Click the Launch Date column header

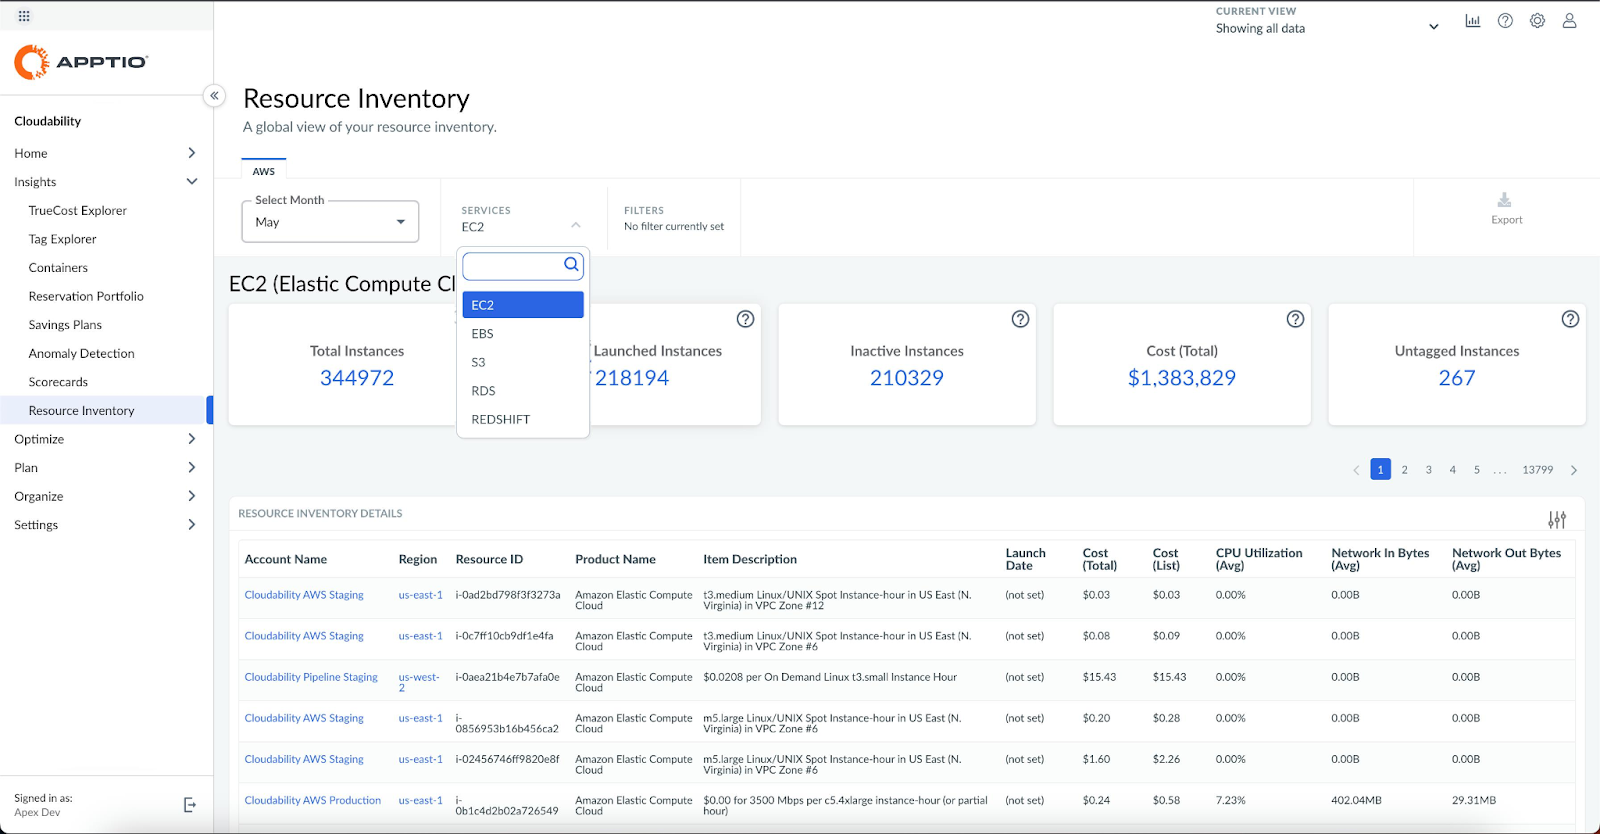pos(1025,559)
